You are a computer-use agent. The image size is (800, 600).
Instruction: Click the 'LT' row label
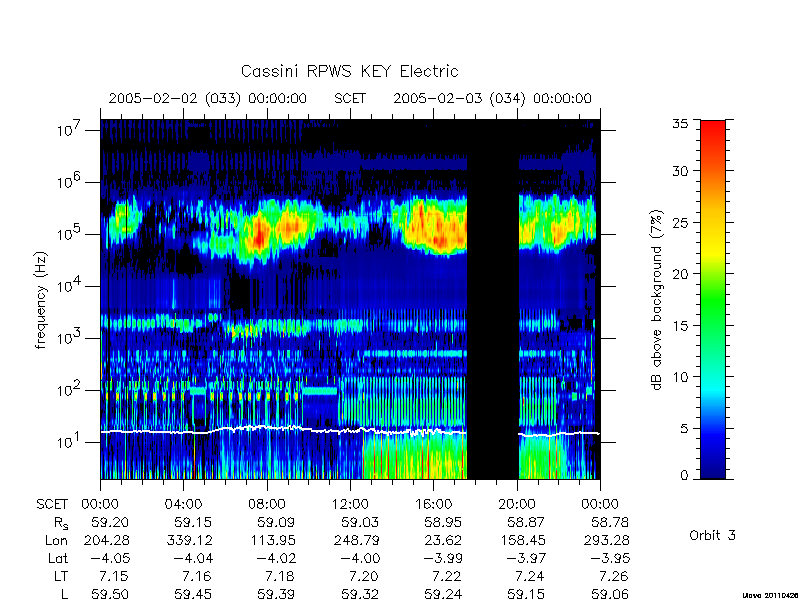coord(61,577)
